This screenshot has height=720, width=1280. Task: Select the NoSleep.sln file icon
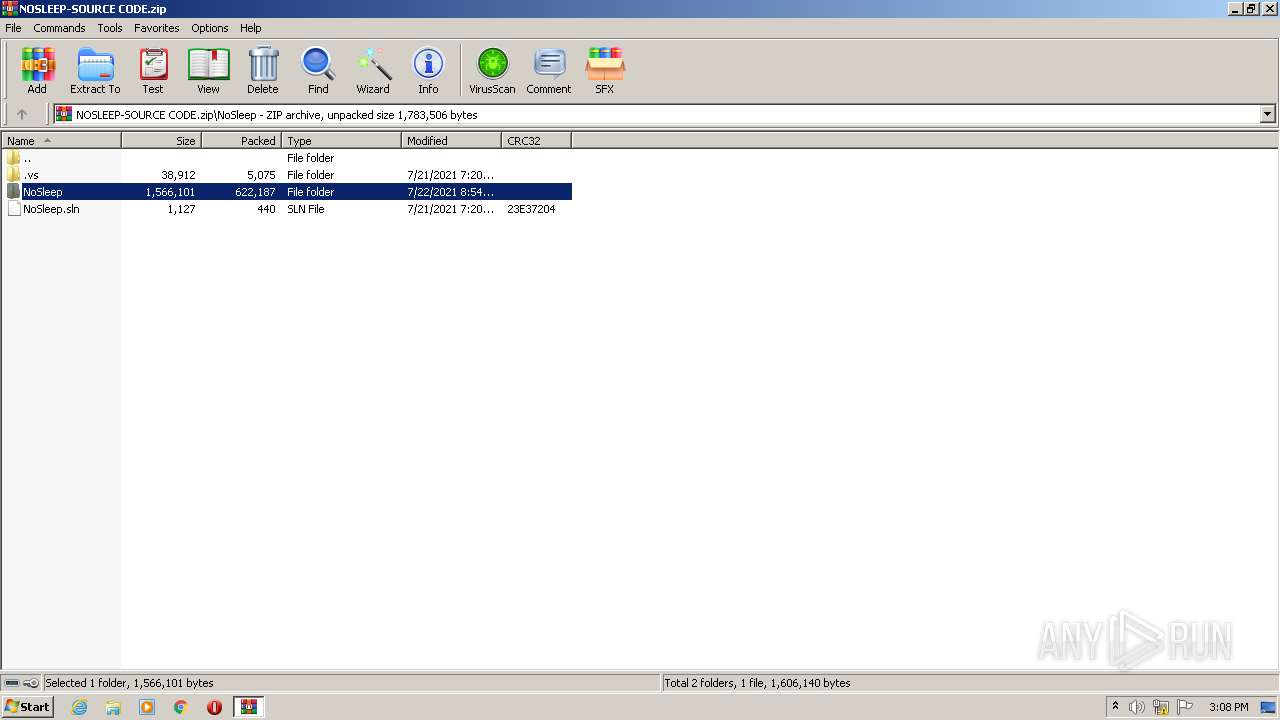[x=13, y=209]
